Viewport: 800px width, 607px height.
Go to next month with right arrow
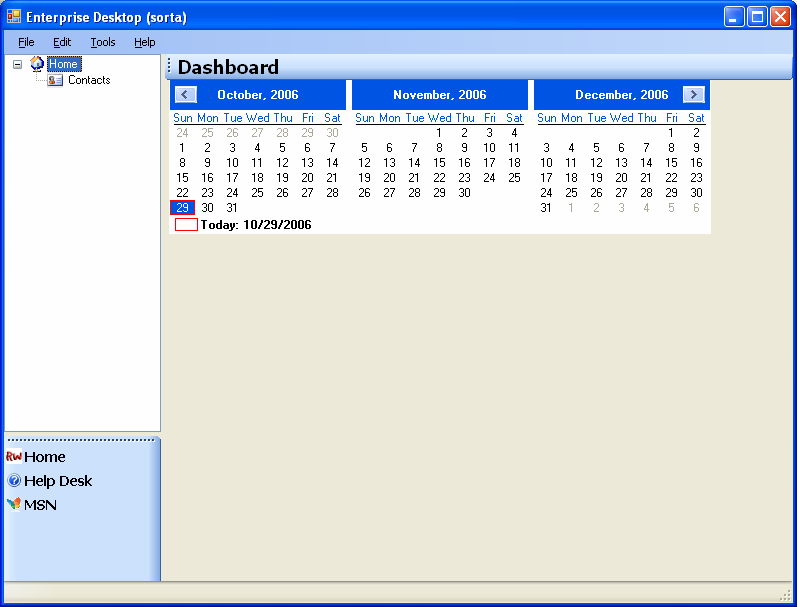point(694,95)
